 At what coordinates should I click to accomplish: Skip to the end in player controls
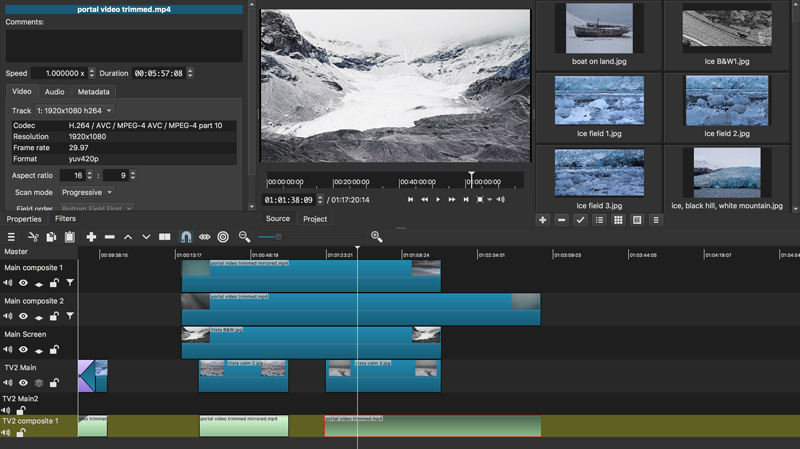465,199
